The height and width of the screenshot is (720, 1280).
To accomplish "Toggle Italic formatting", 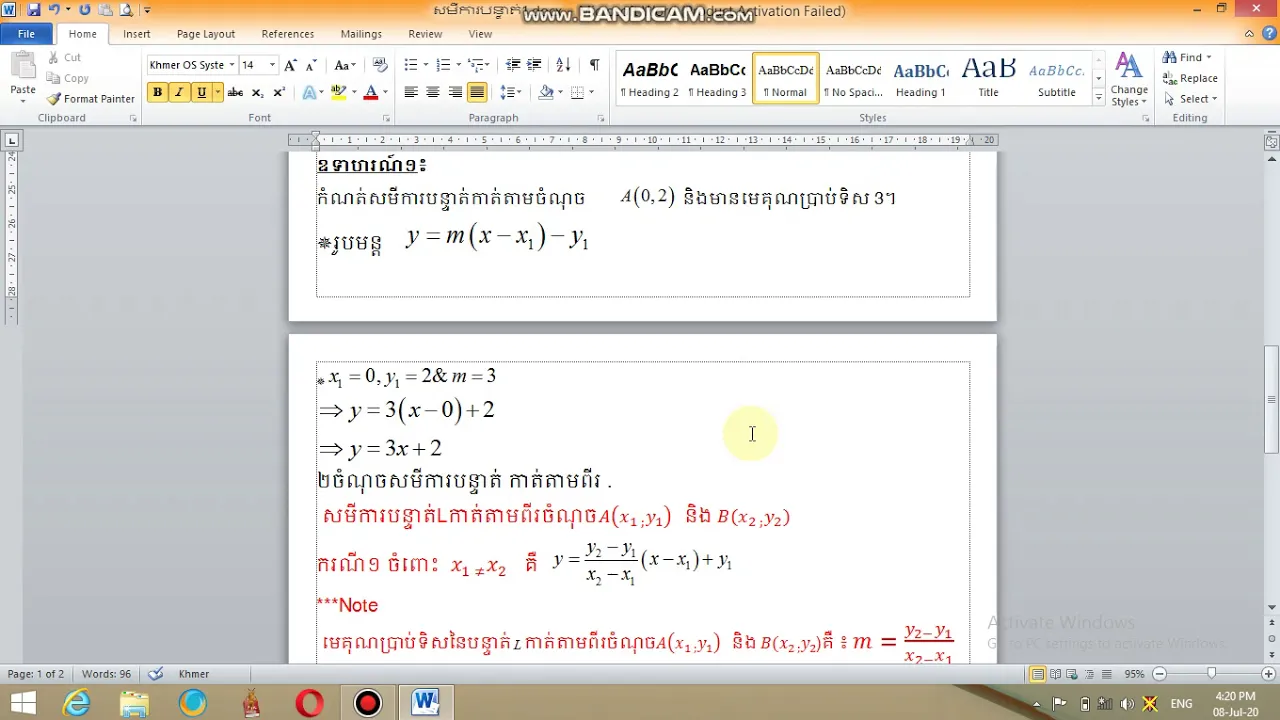I will coord(179,92).
